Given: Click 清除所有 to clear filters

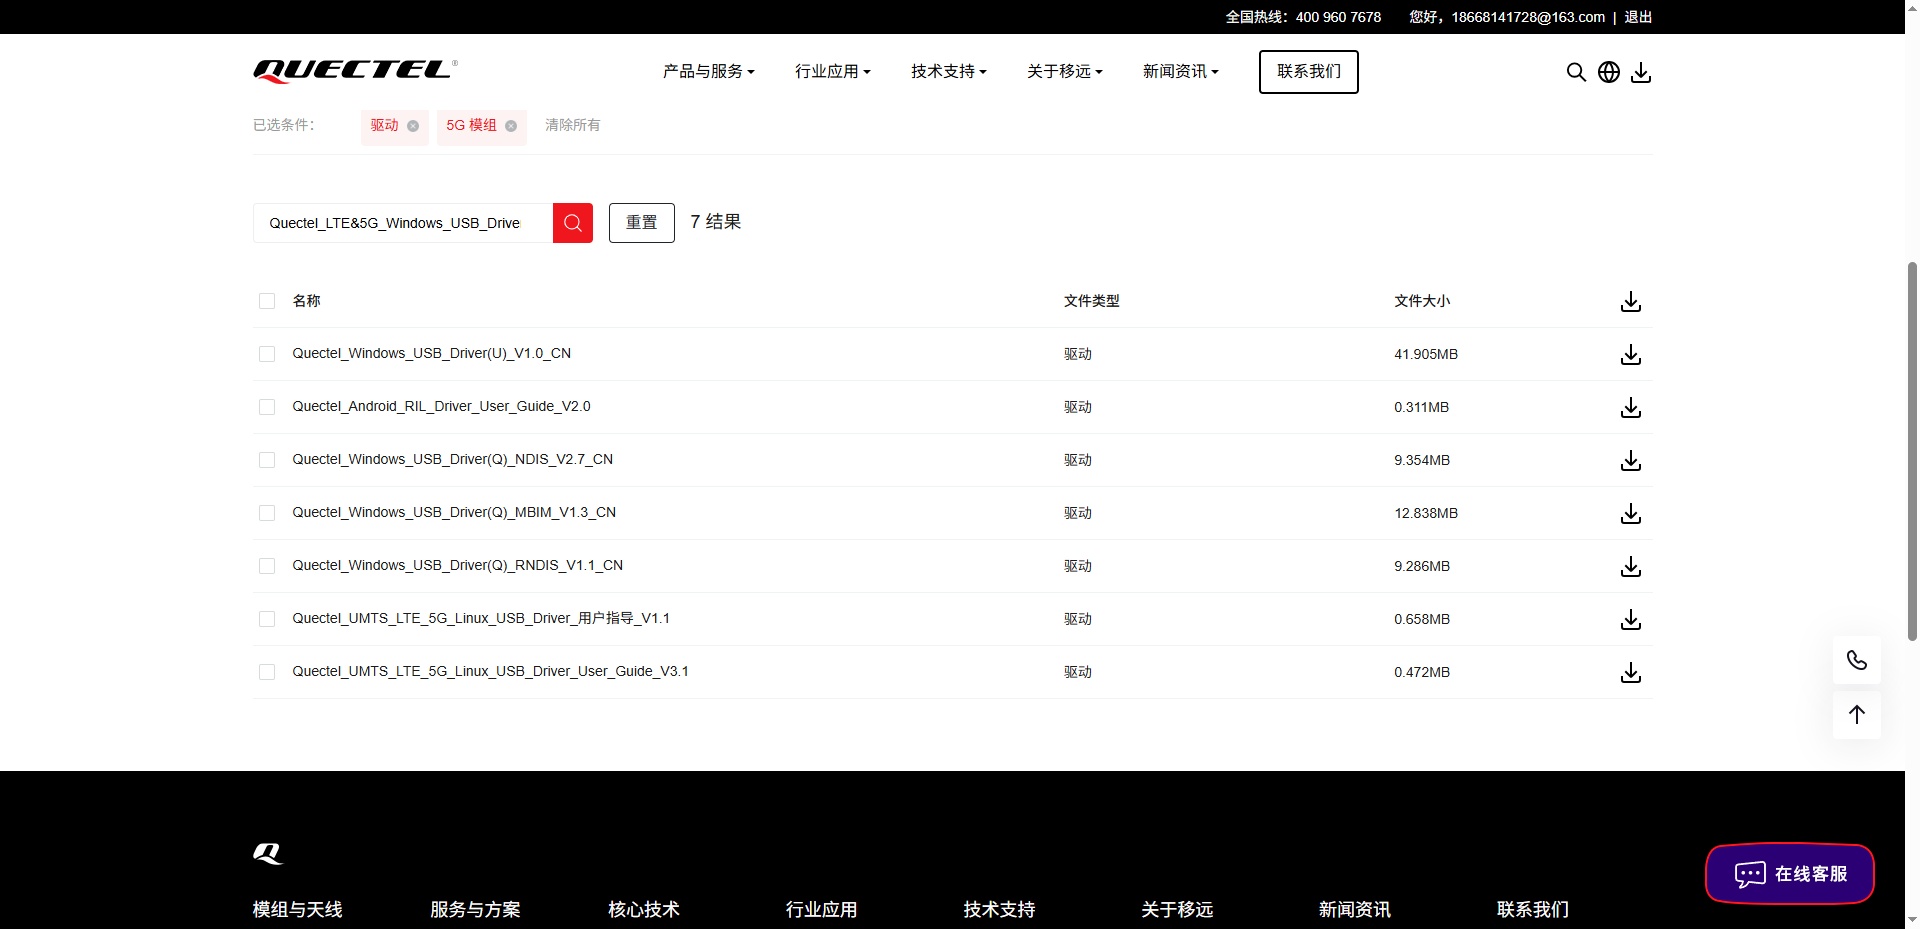Looking at the screenshot, I should point(573,125).
